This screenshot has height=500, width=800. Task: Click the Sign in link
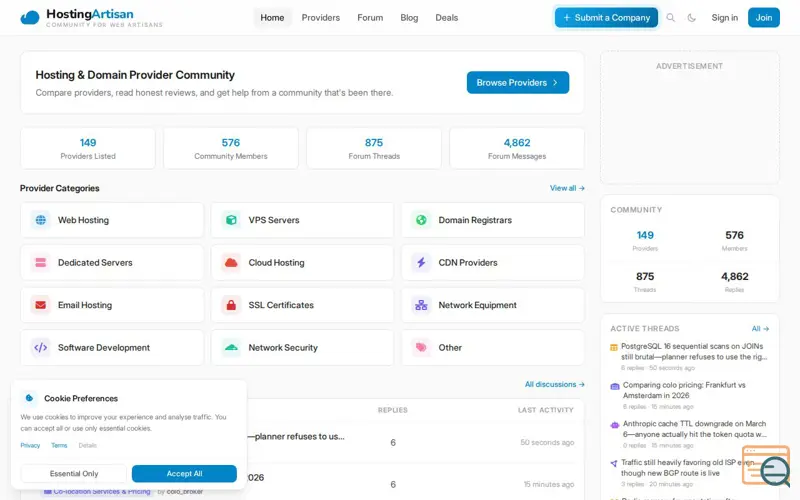point(724,18)
